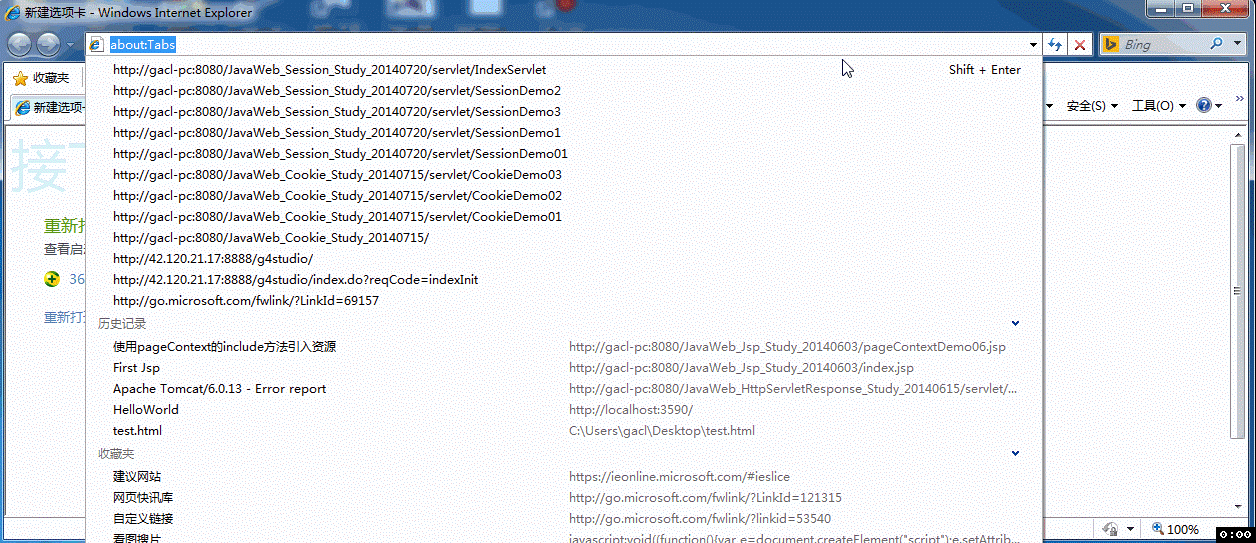
Task: Select the servlet/SessionDemo1 URL suggestion
Action: pos(564,133)
